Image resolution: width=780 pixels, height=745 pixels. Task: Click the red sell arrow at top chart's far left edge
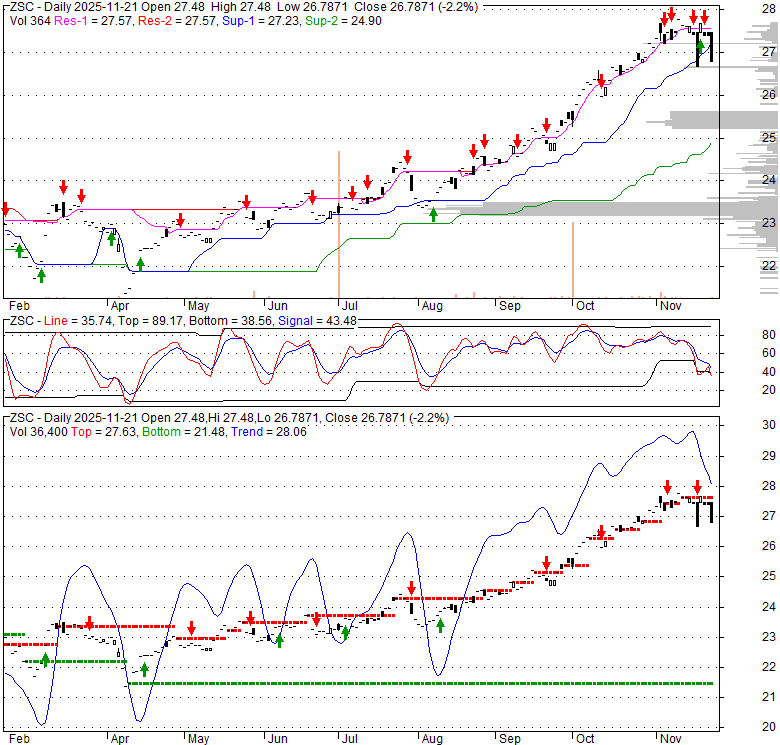pos(5,209)
